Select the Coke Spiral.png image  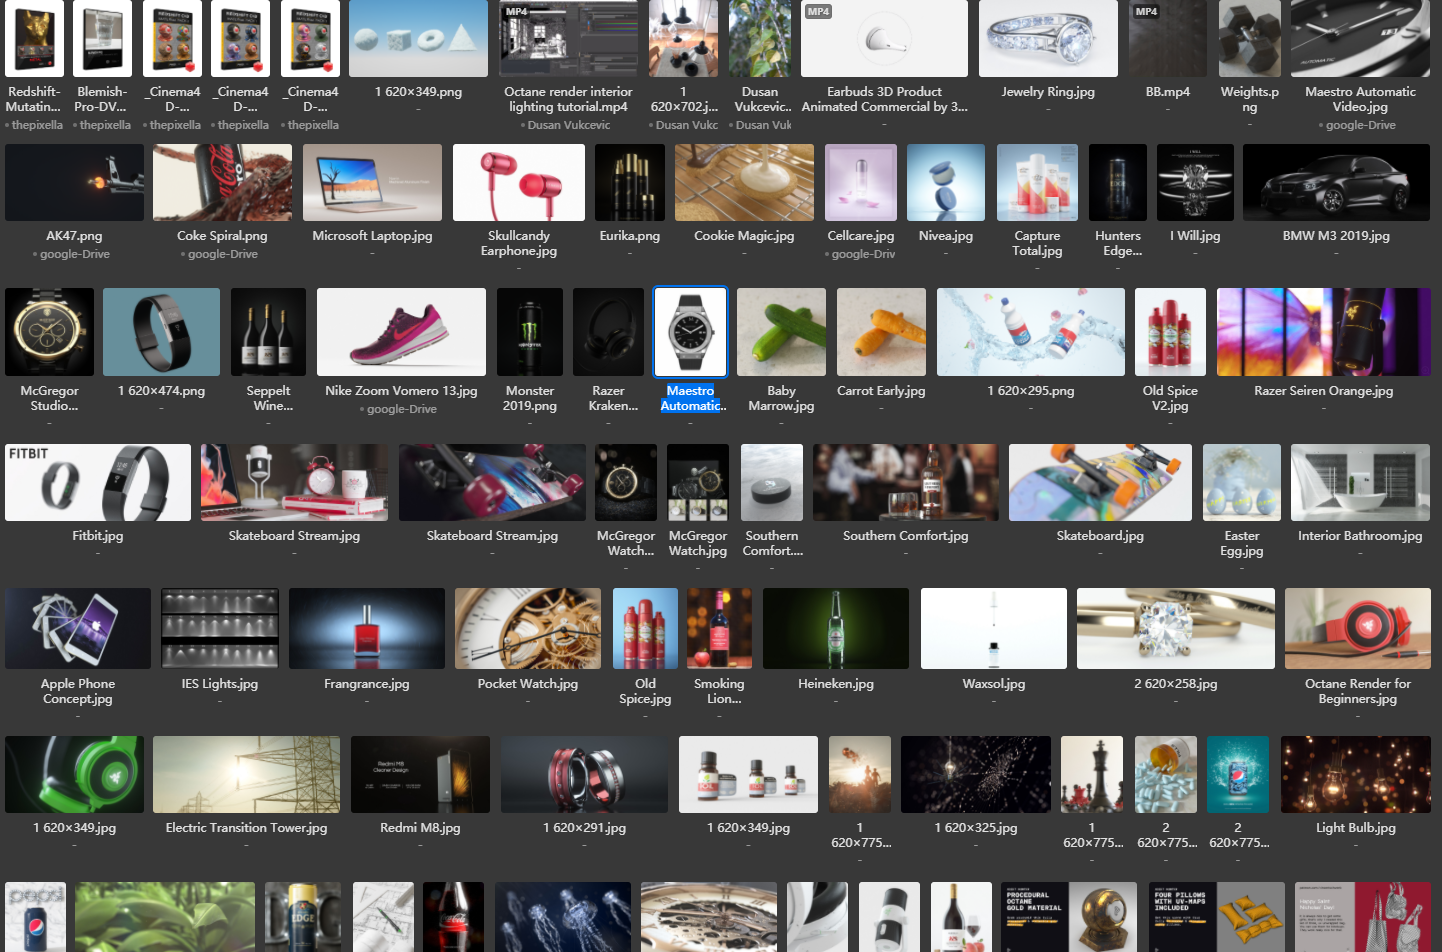[222, 183]
